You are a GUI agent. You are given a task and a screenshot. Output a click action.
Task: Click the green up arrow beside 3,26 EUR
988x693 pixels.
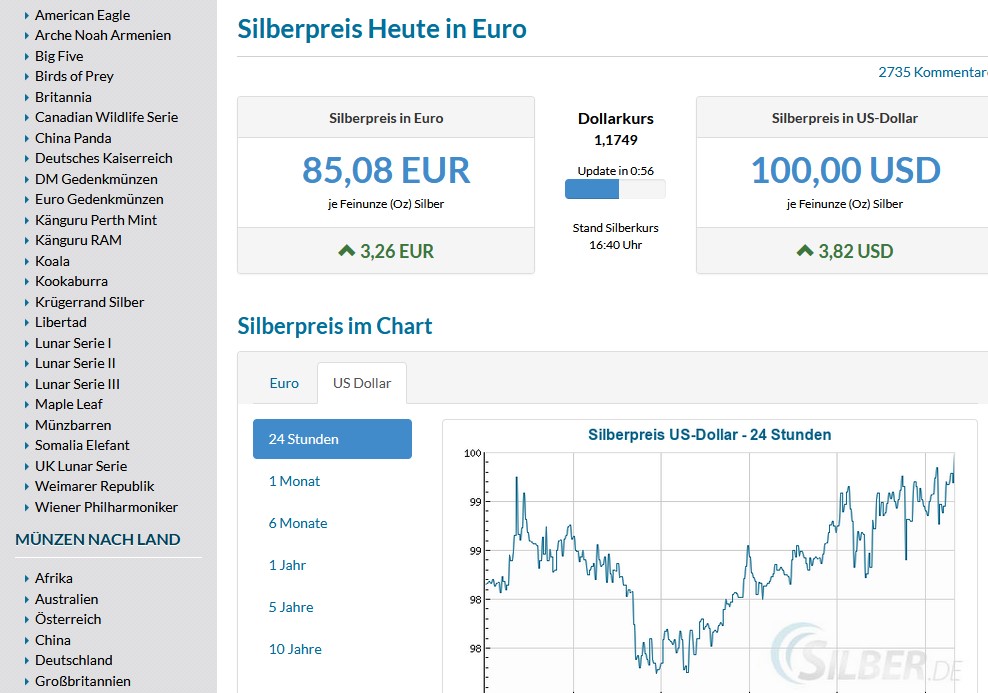(347, 250)
